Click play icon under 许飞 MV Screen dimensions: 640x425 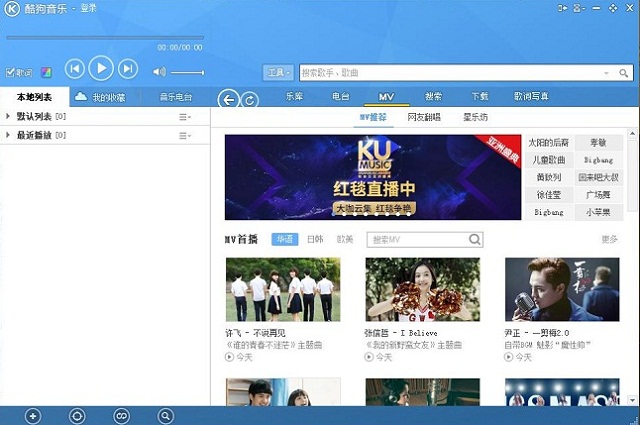pyautogui.click(x=229, y=357)
